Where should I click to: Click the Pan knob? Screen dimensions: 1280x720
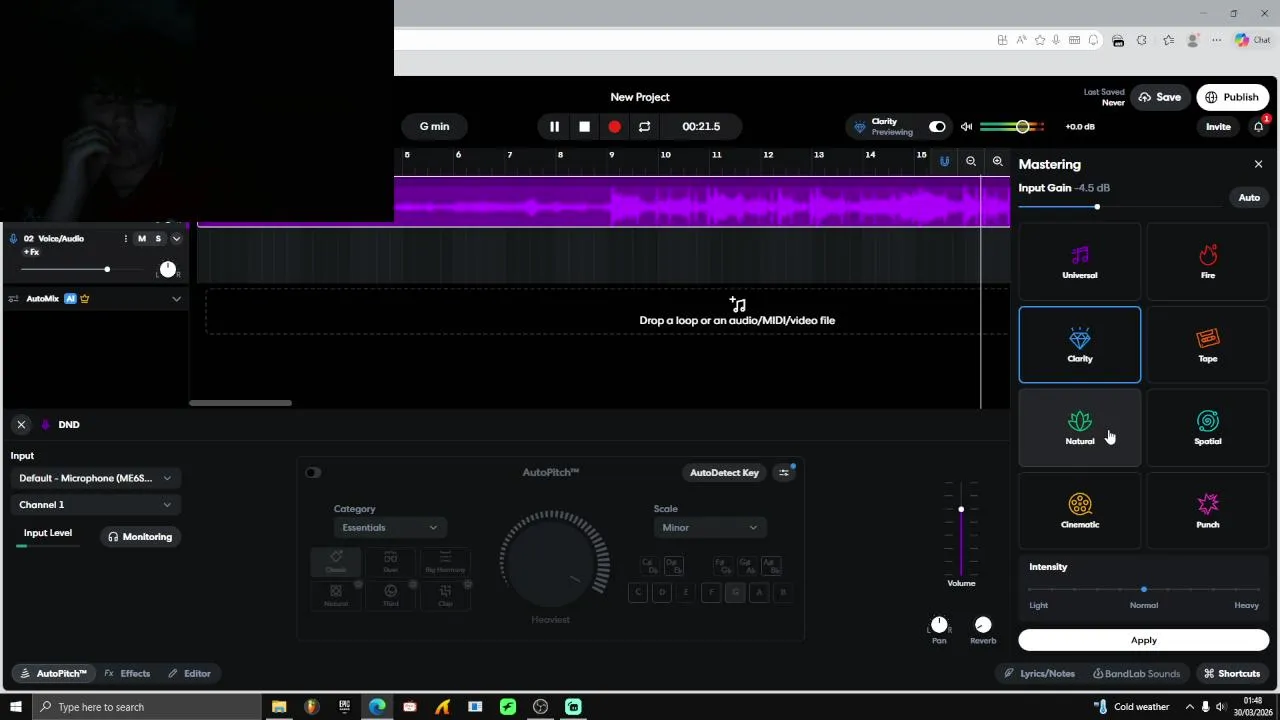(939, 625)
